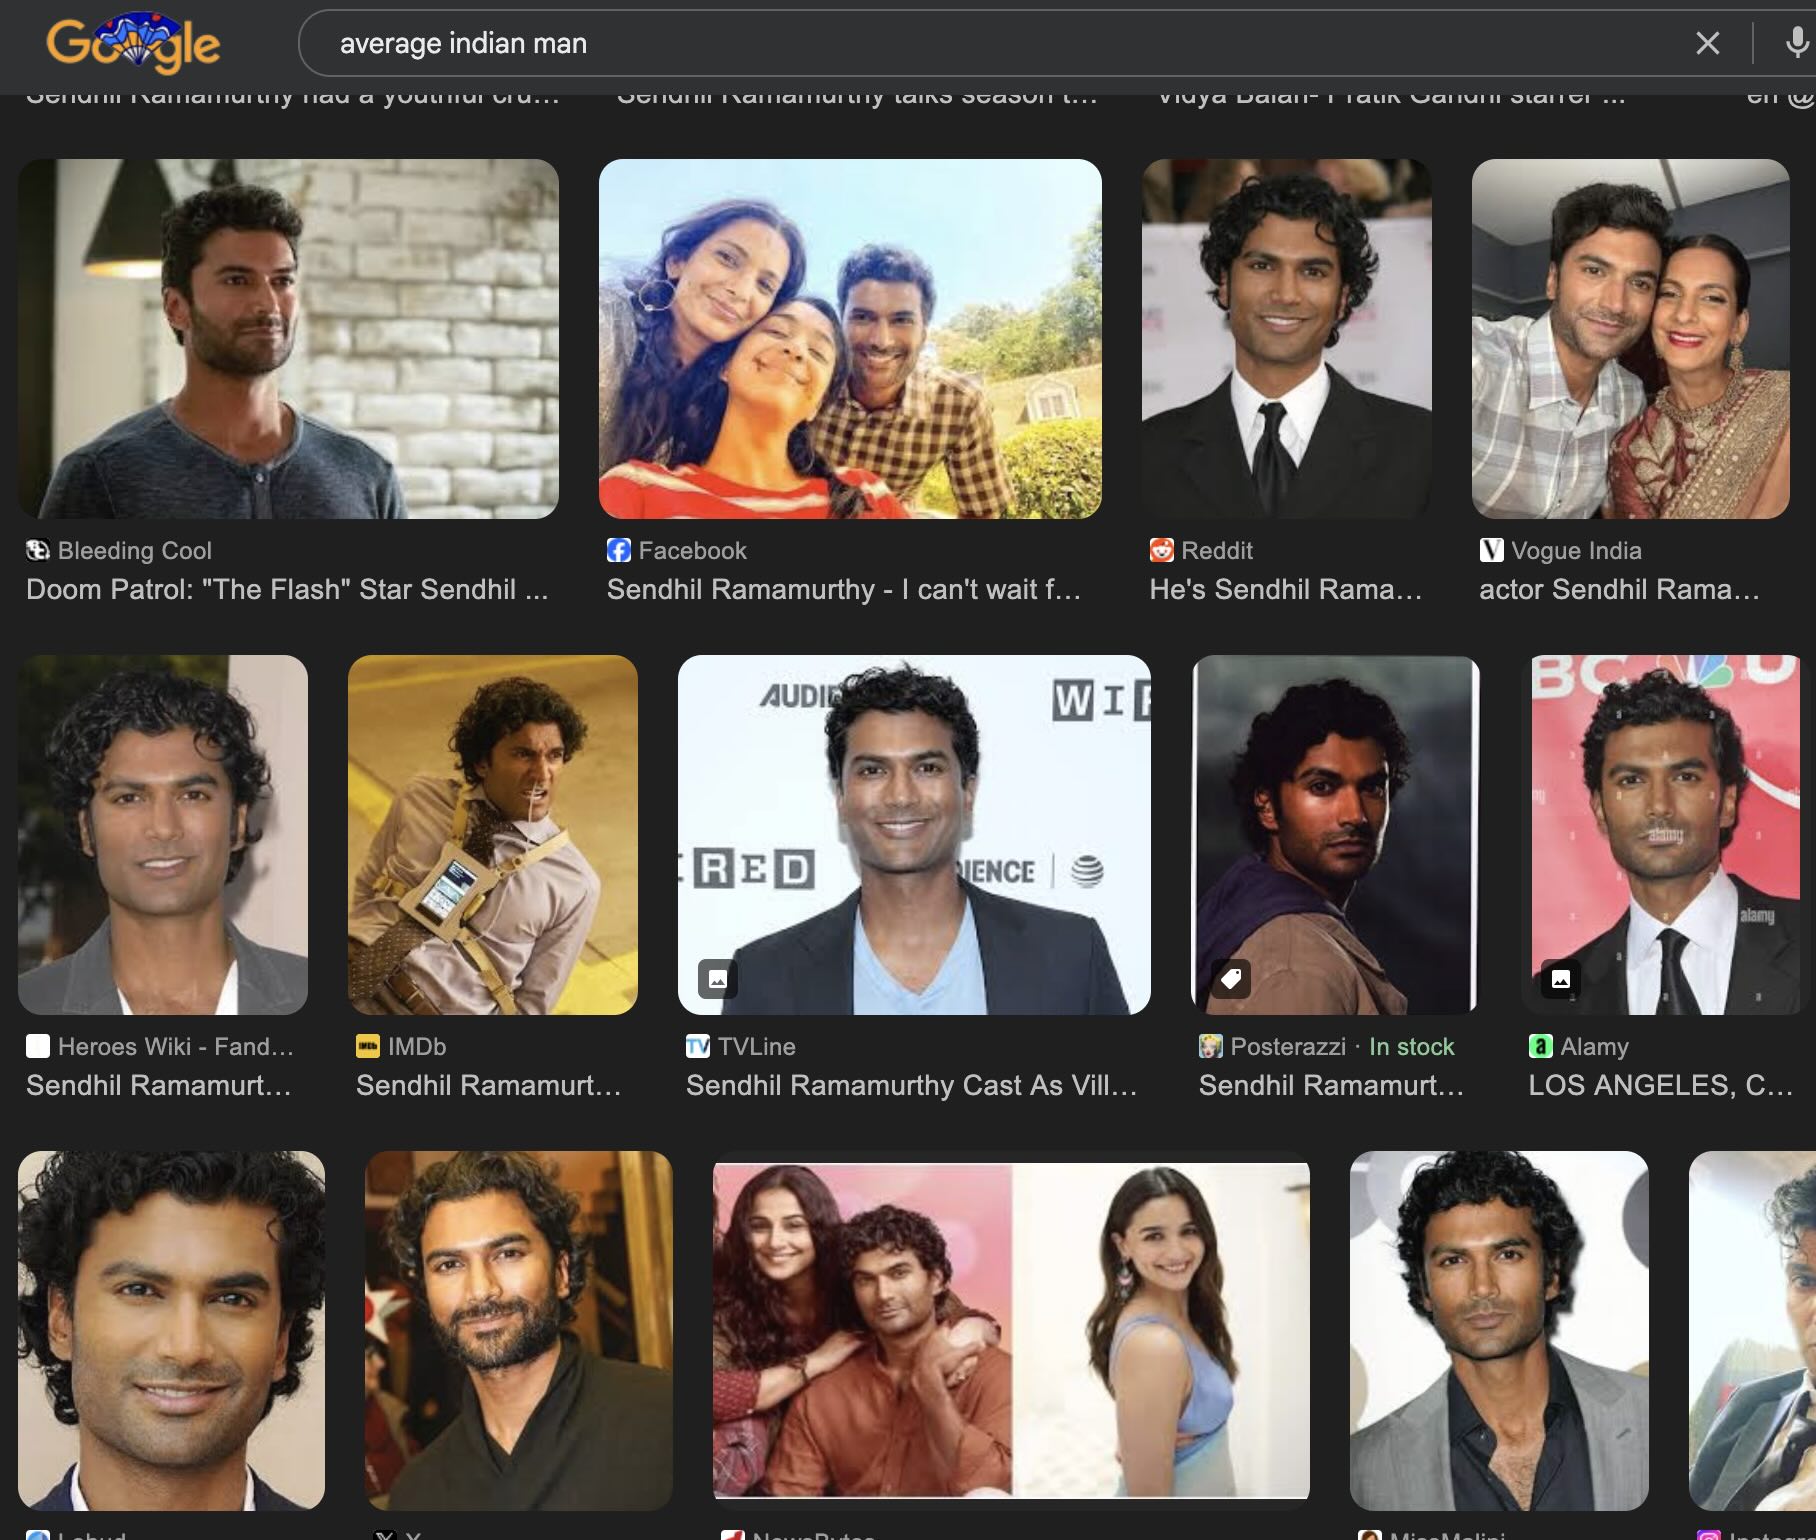Click the Reddit favicon
1816x1540 pixels.
[1162, 550]
